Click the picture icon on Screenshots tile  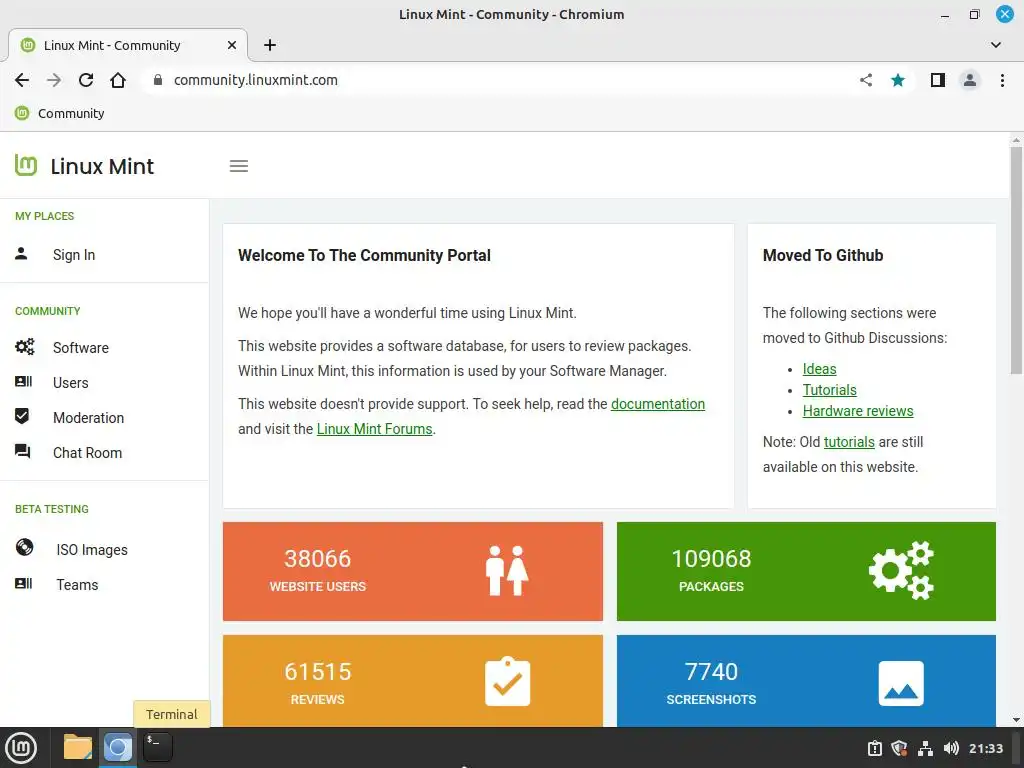[901, 684]
